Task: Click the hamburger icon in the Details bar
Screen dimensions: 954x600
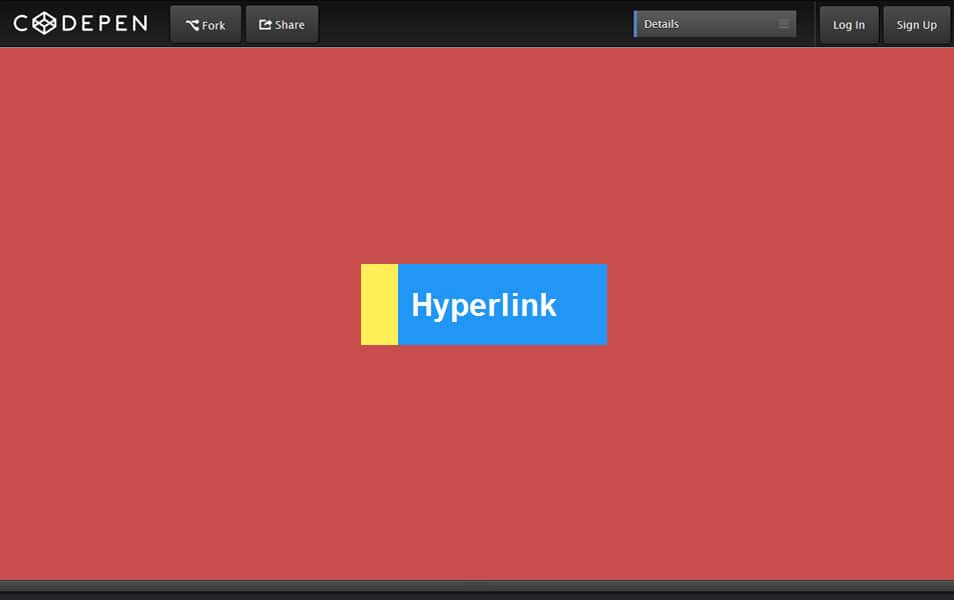Action: tap(783, 23)
